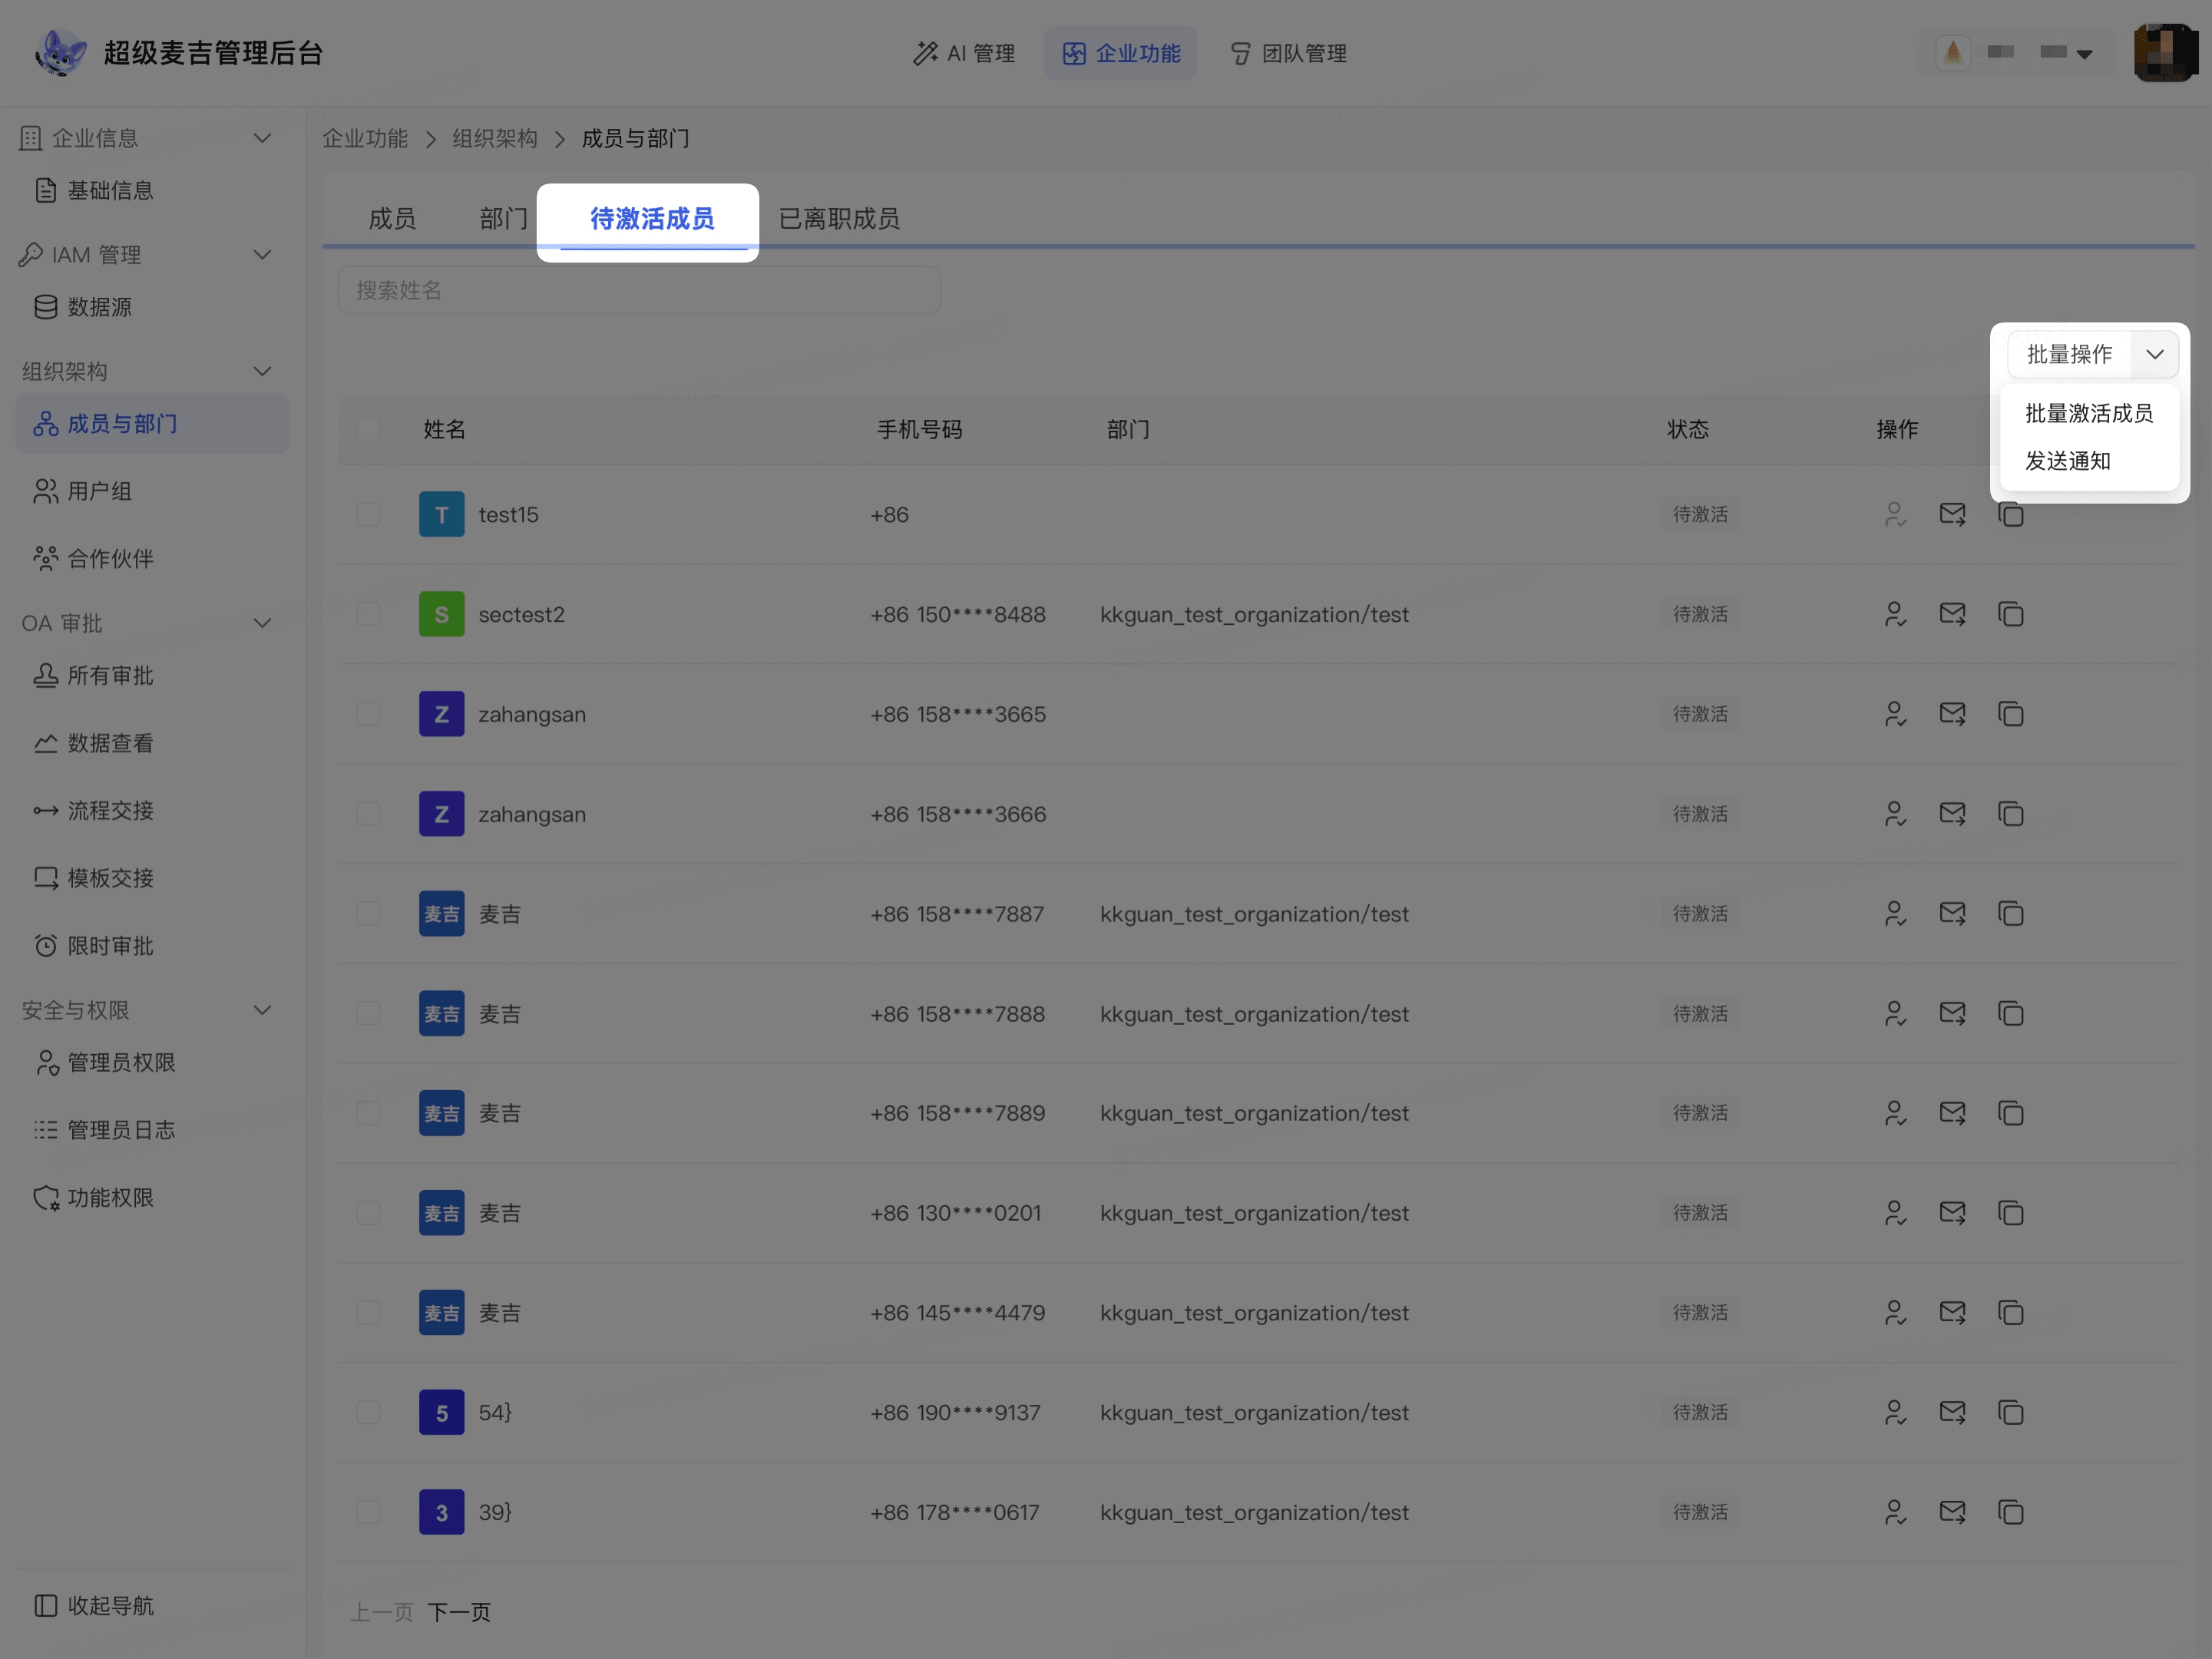Switch to the 部门 tab
The height and width of the screenshot is (1659, 2212).
(503, 219)
